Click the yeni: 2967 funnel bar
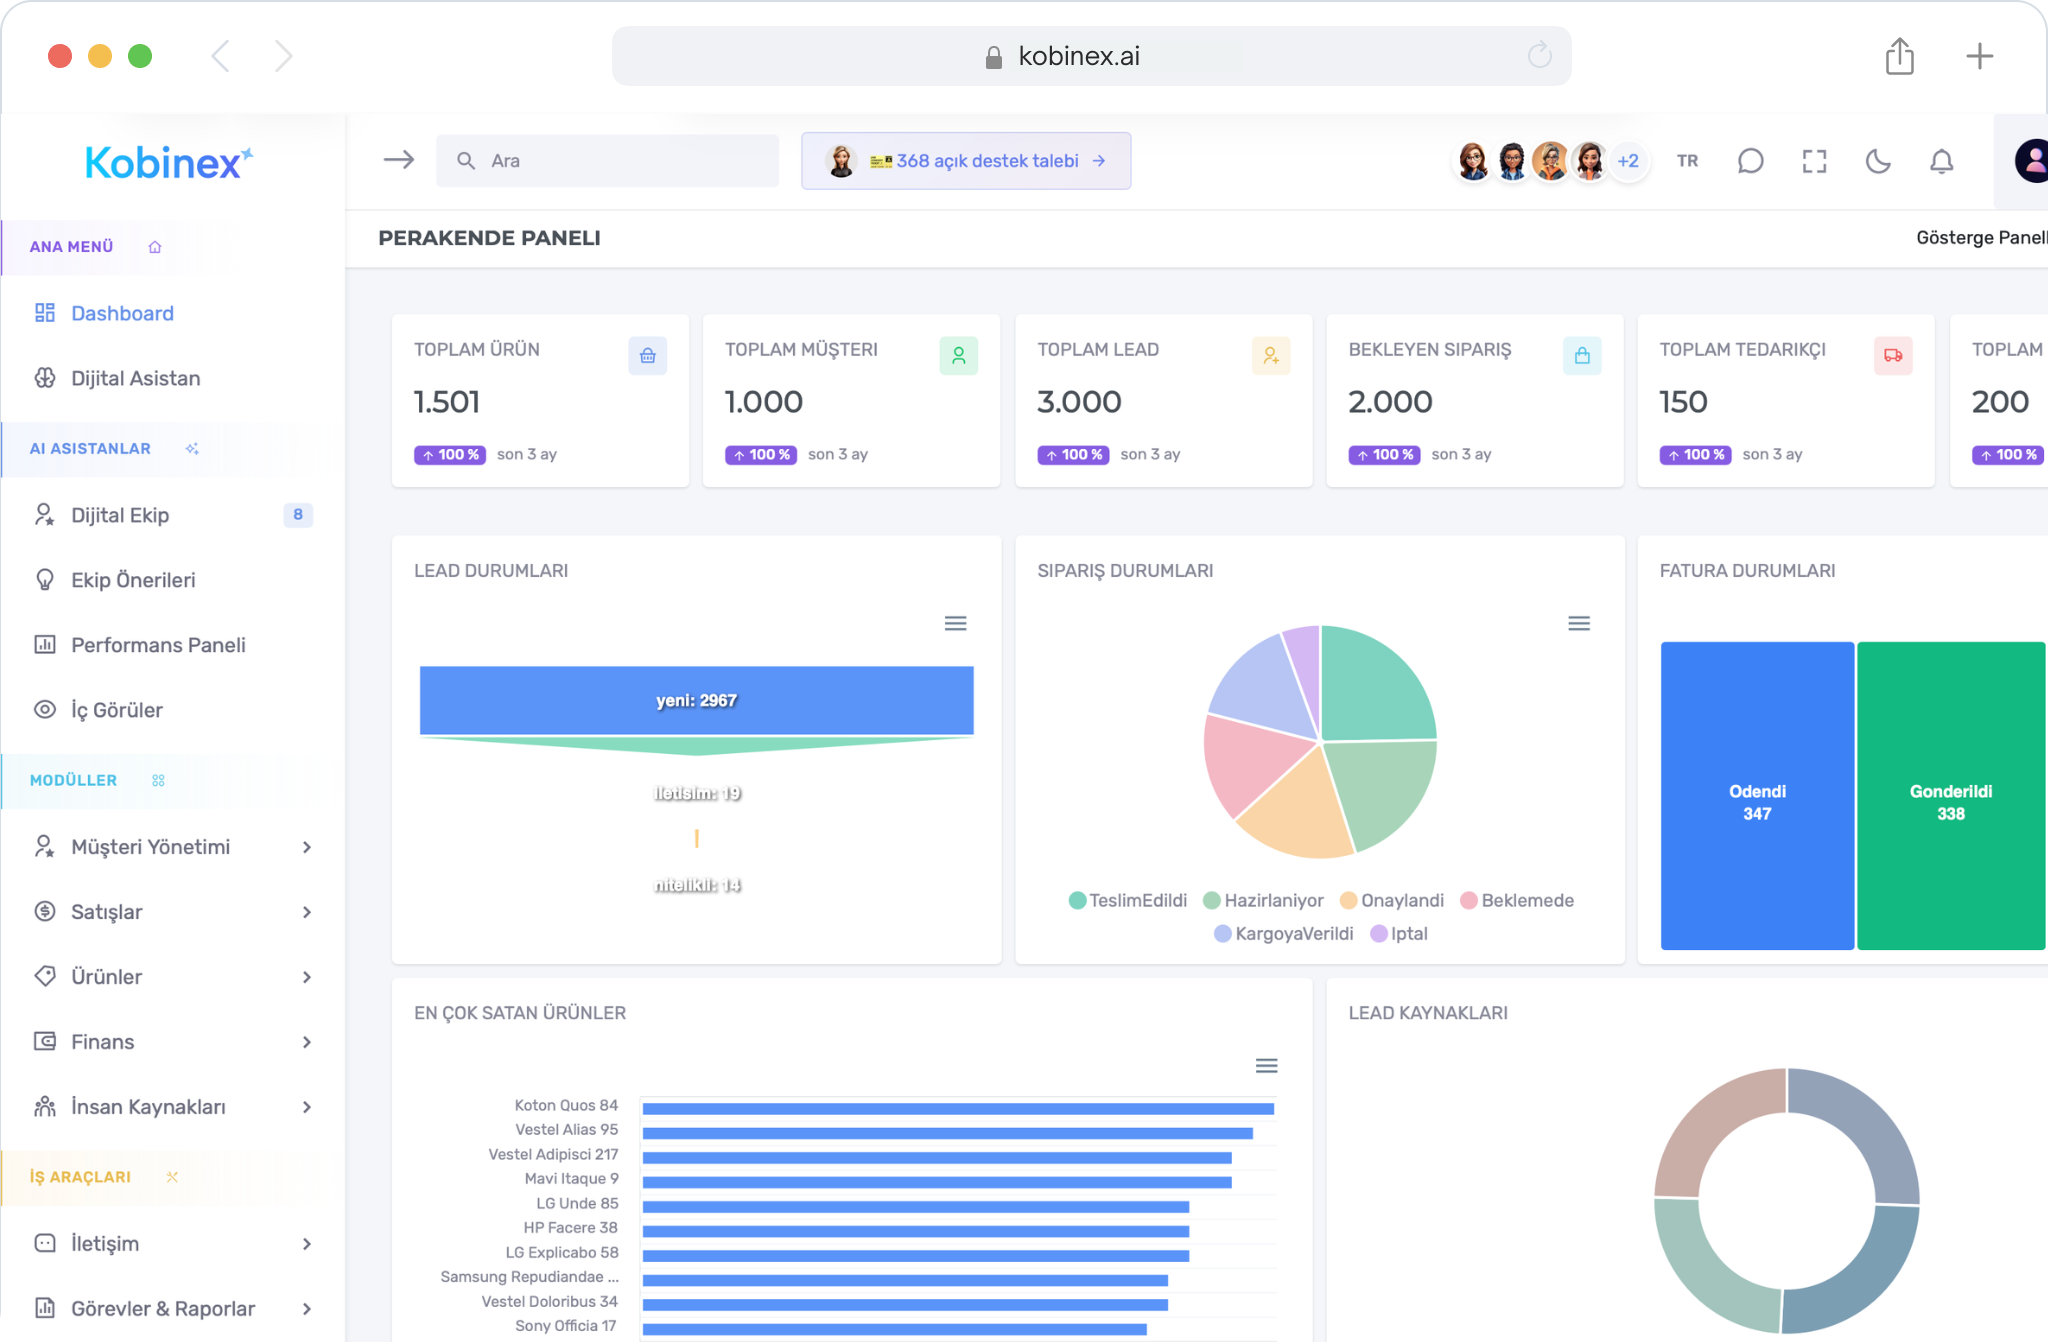 pos(697,701)
